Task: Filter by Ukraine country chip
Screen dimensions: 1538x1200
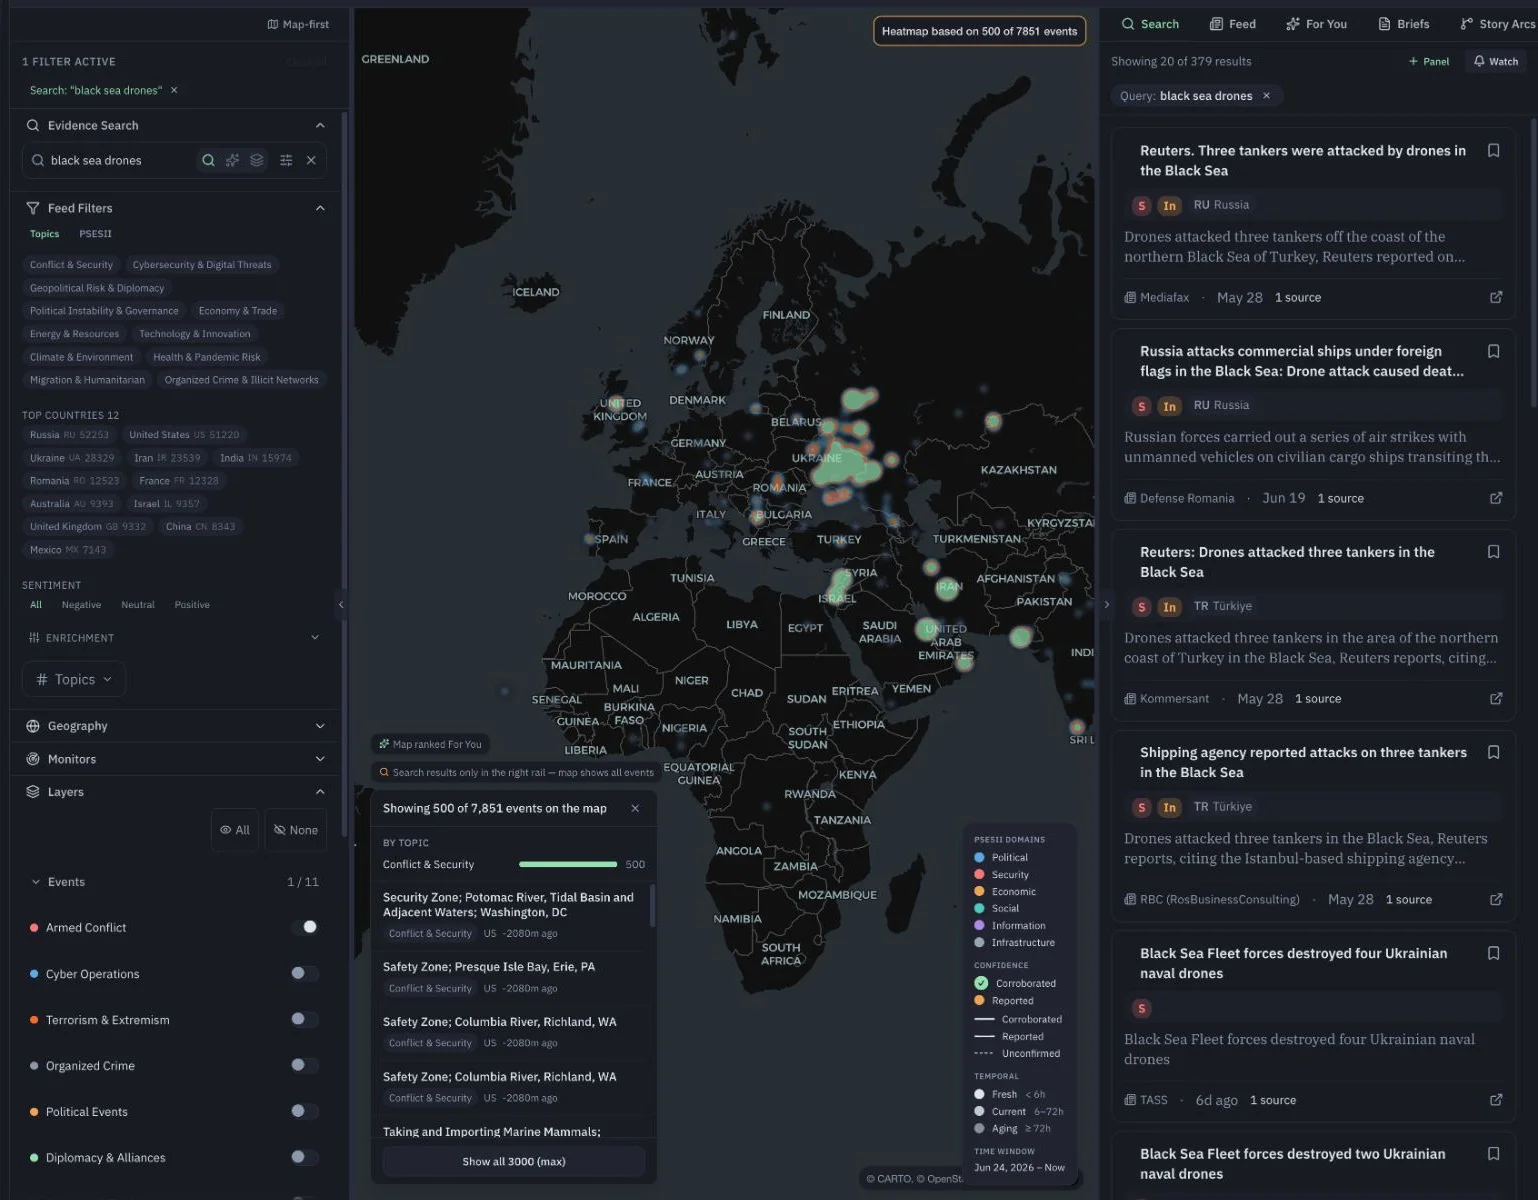Action: click(x=72, y=458)
